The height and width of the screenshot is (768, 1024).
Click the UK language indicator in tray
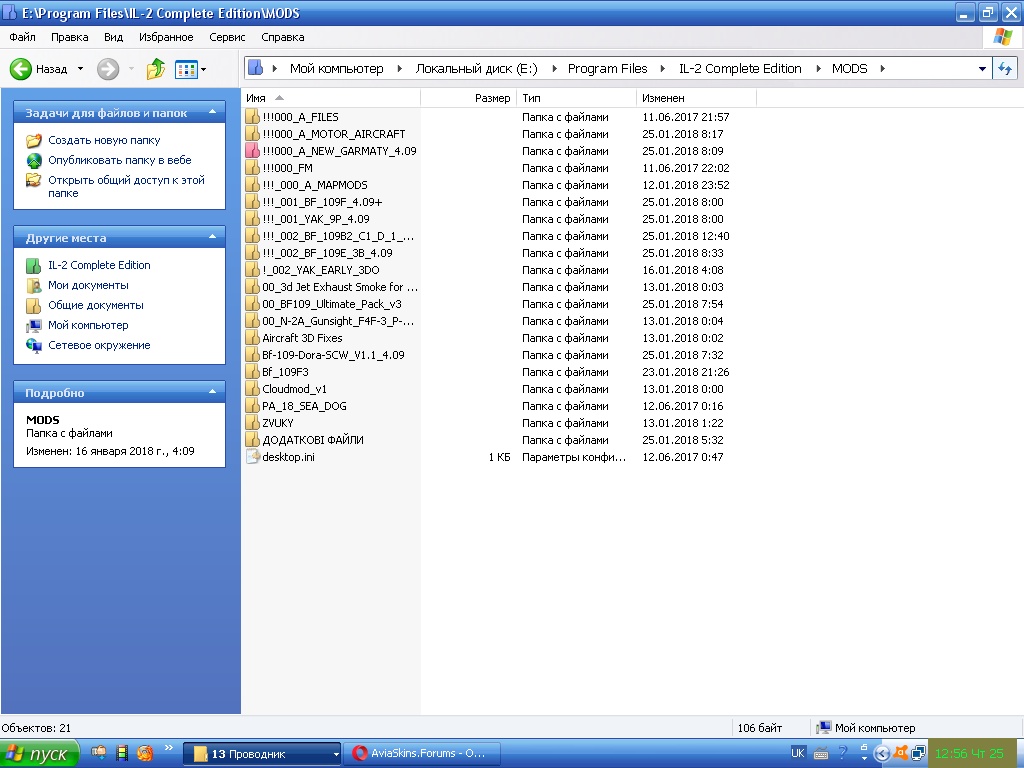[797, 753]
